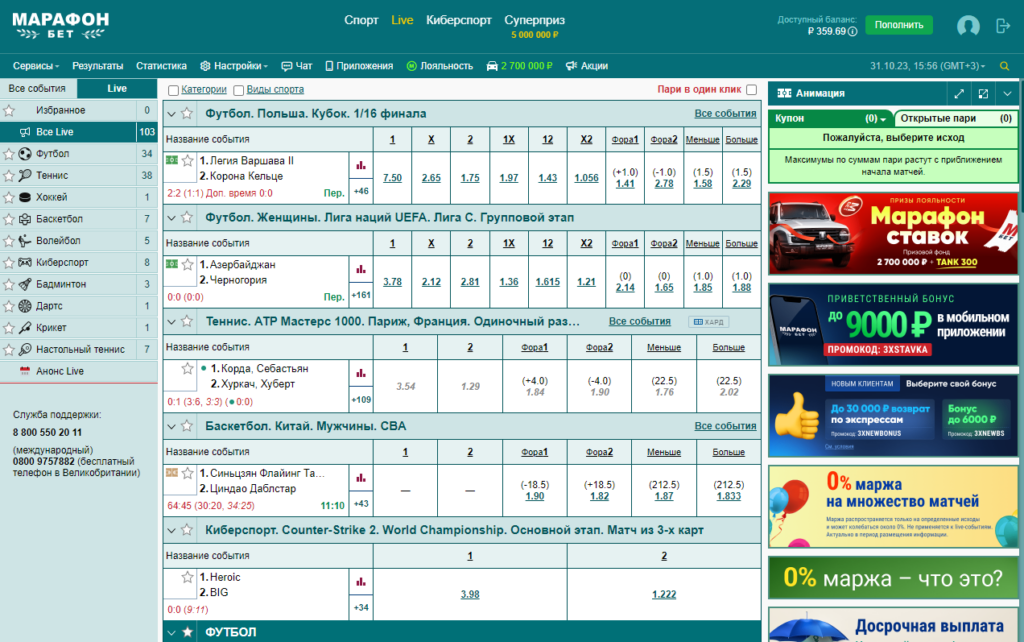1024x642 pixels.
Task: Switch to the Открытые пари tab
Action: [x=955, y=118]
